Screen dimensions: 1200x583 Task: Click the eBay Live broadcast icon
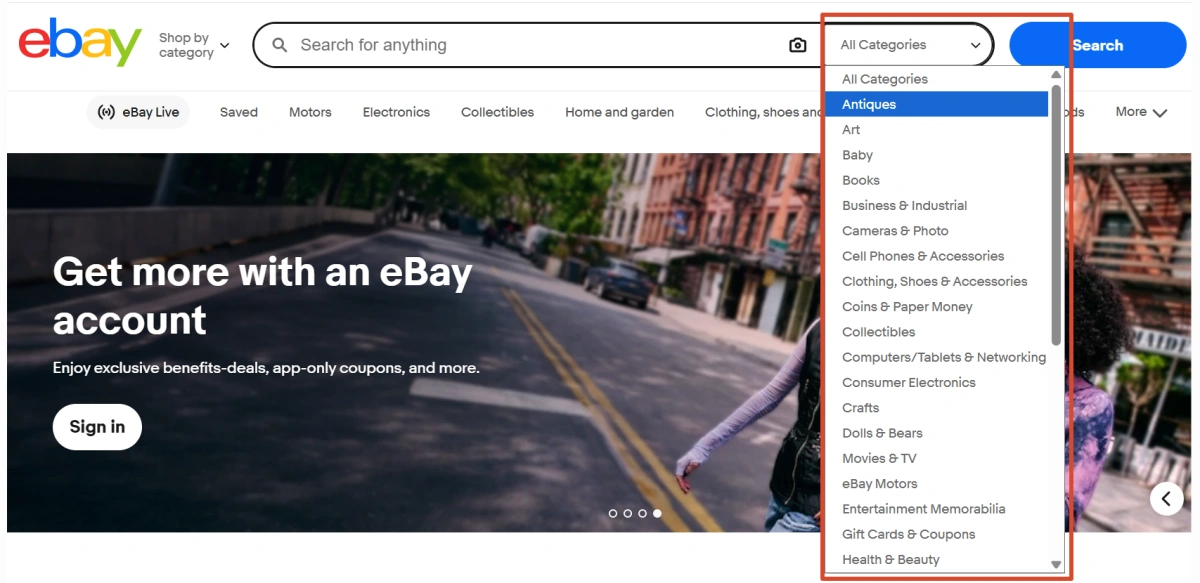pos(106,112)
